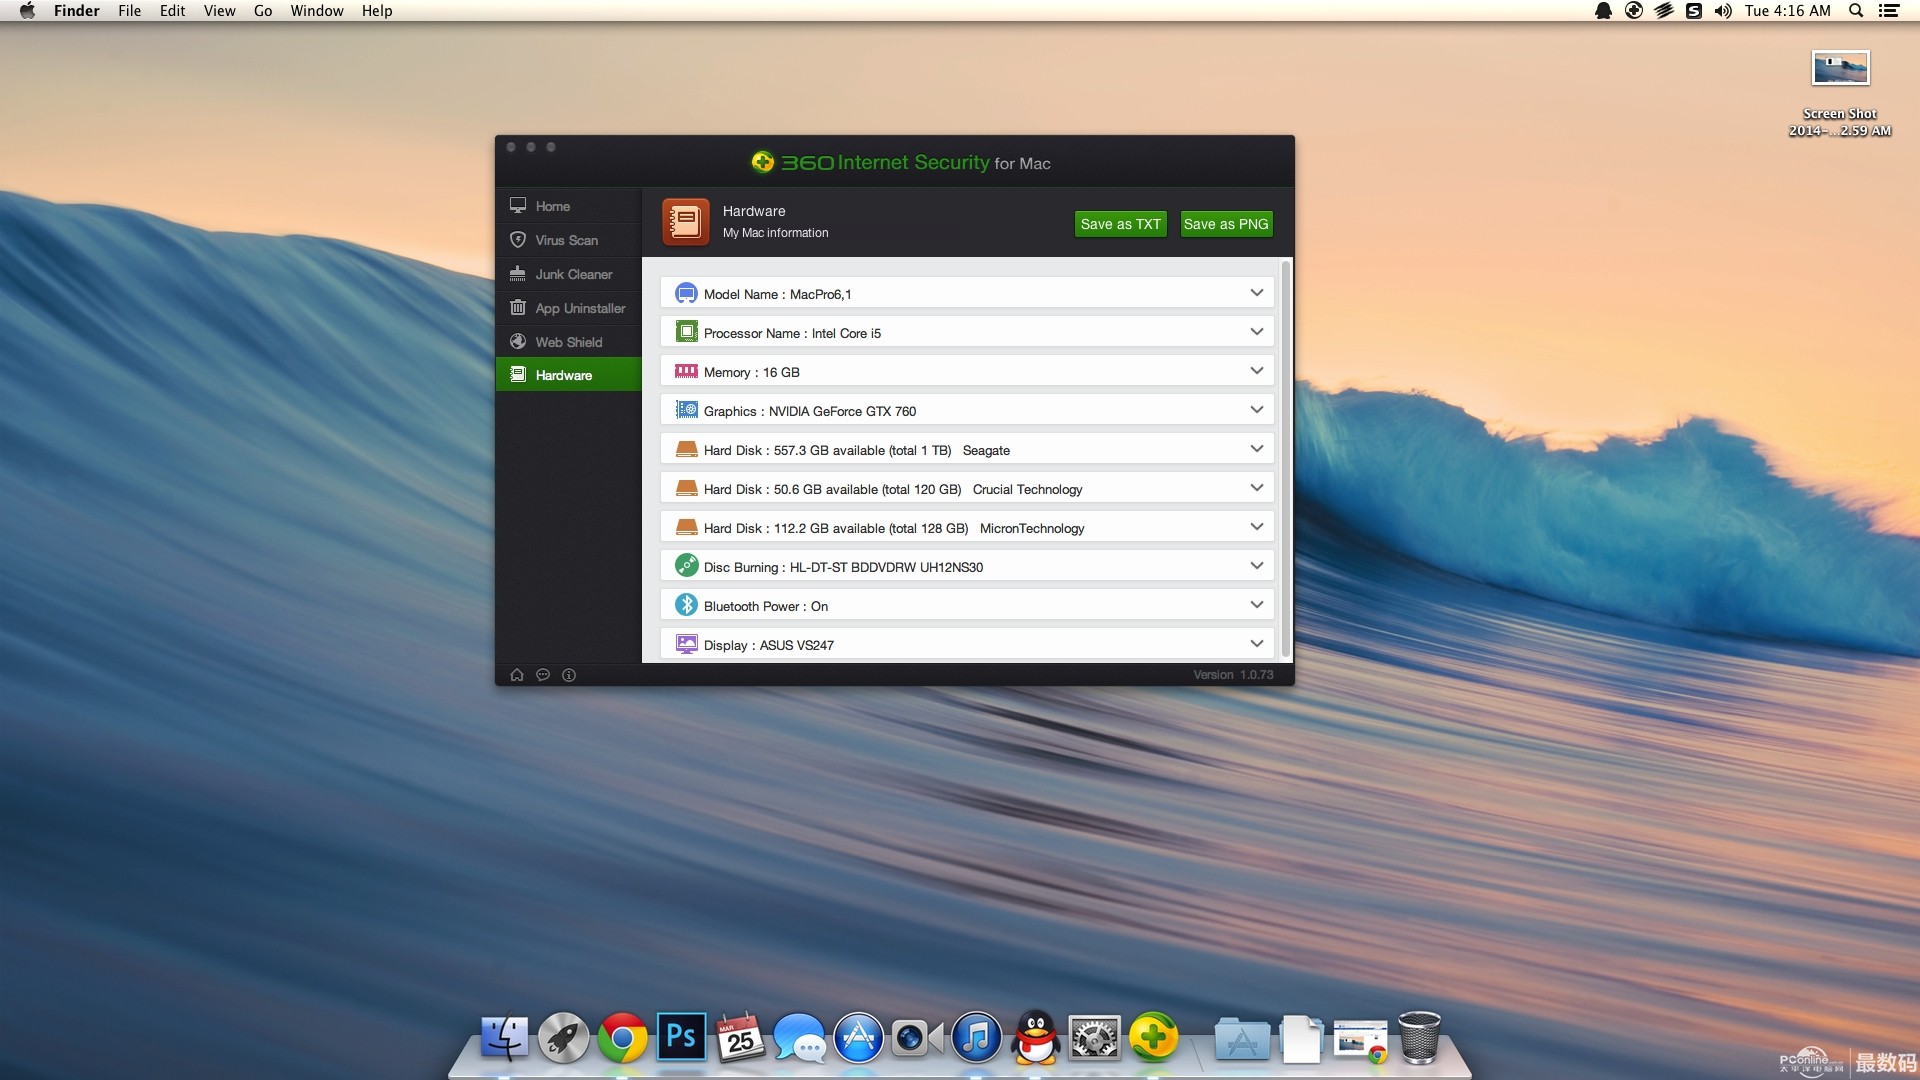Open Junk Cleaner in sidebar

click(x=568, y=274)
